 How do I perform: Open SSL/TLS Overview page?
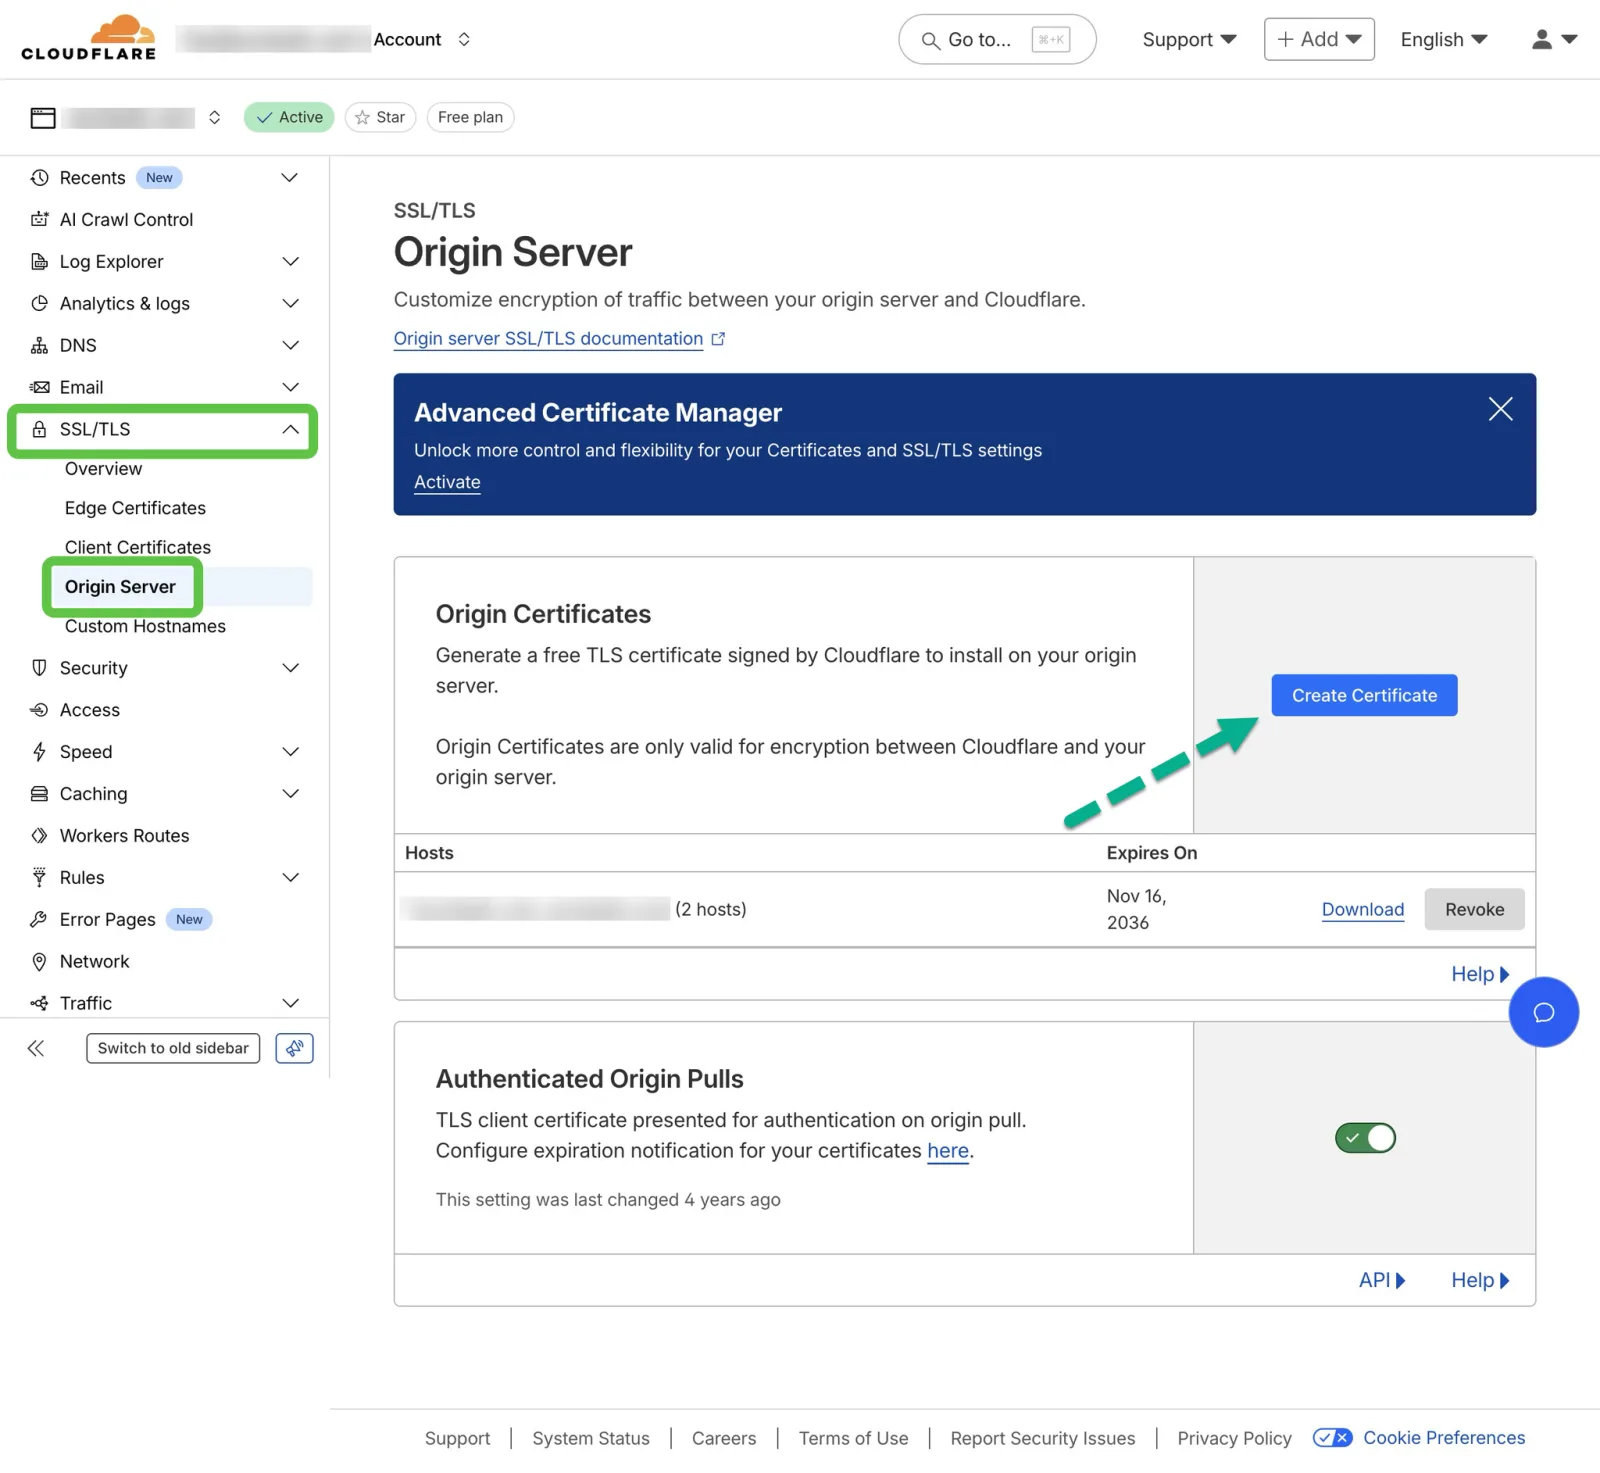(x=103, y=469)
